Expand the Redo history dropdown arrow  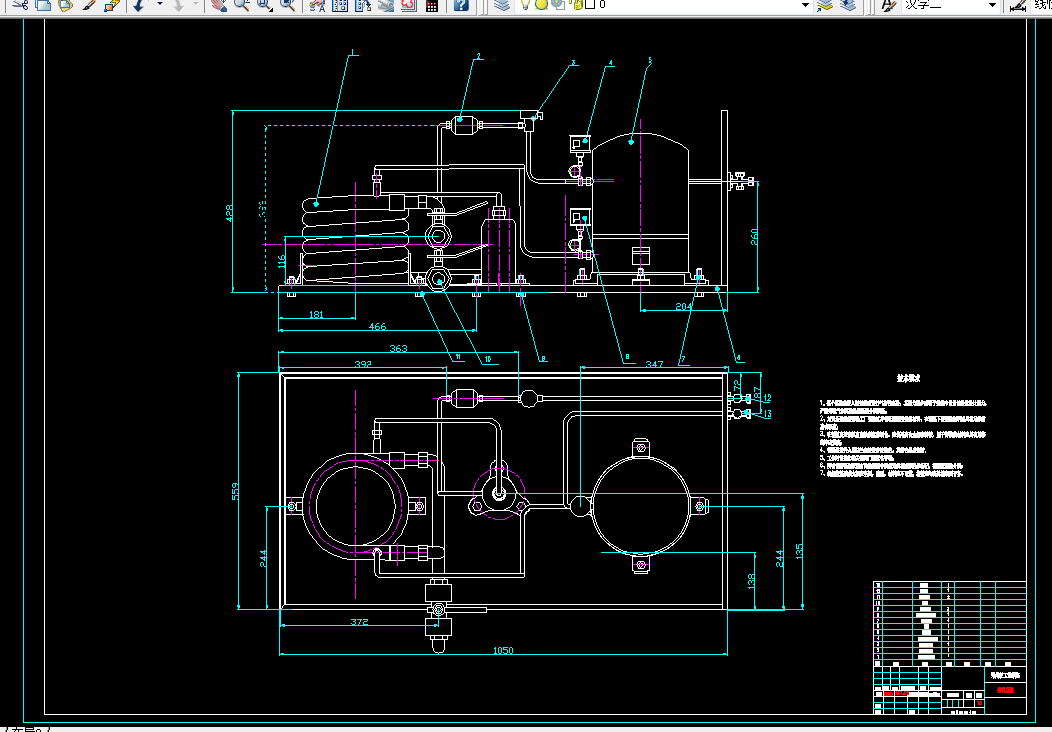197,5
